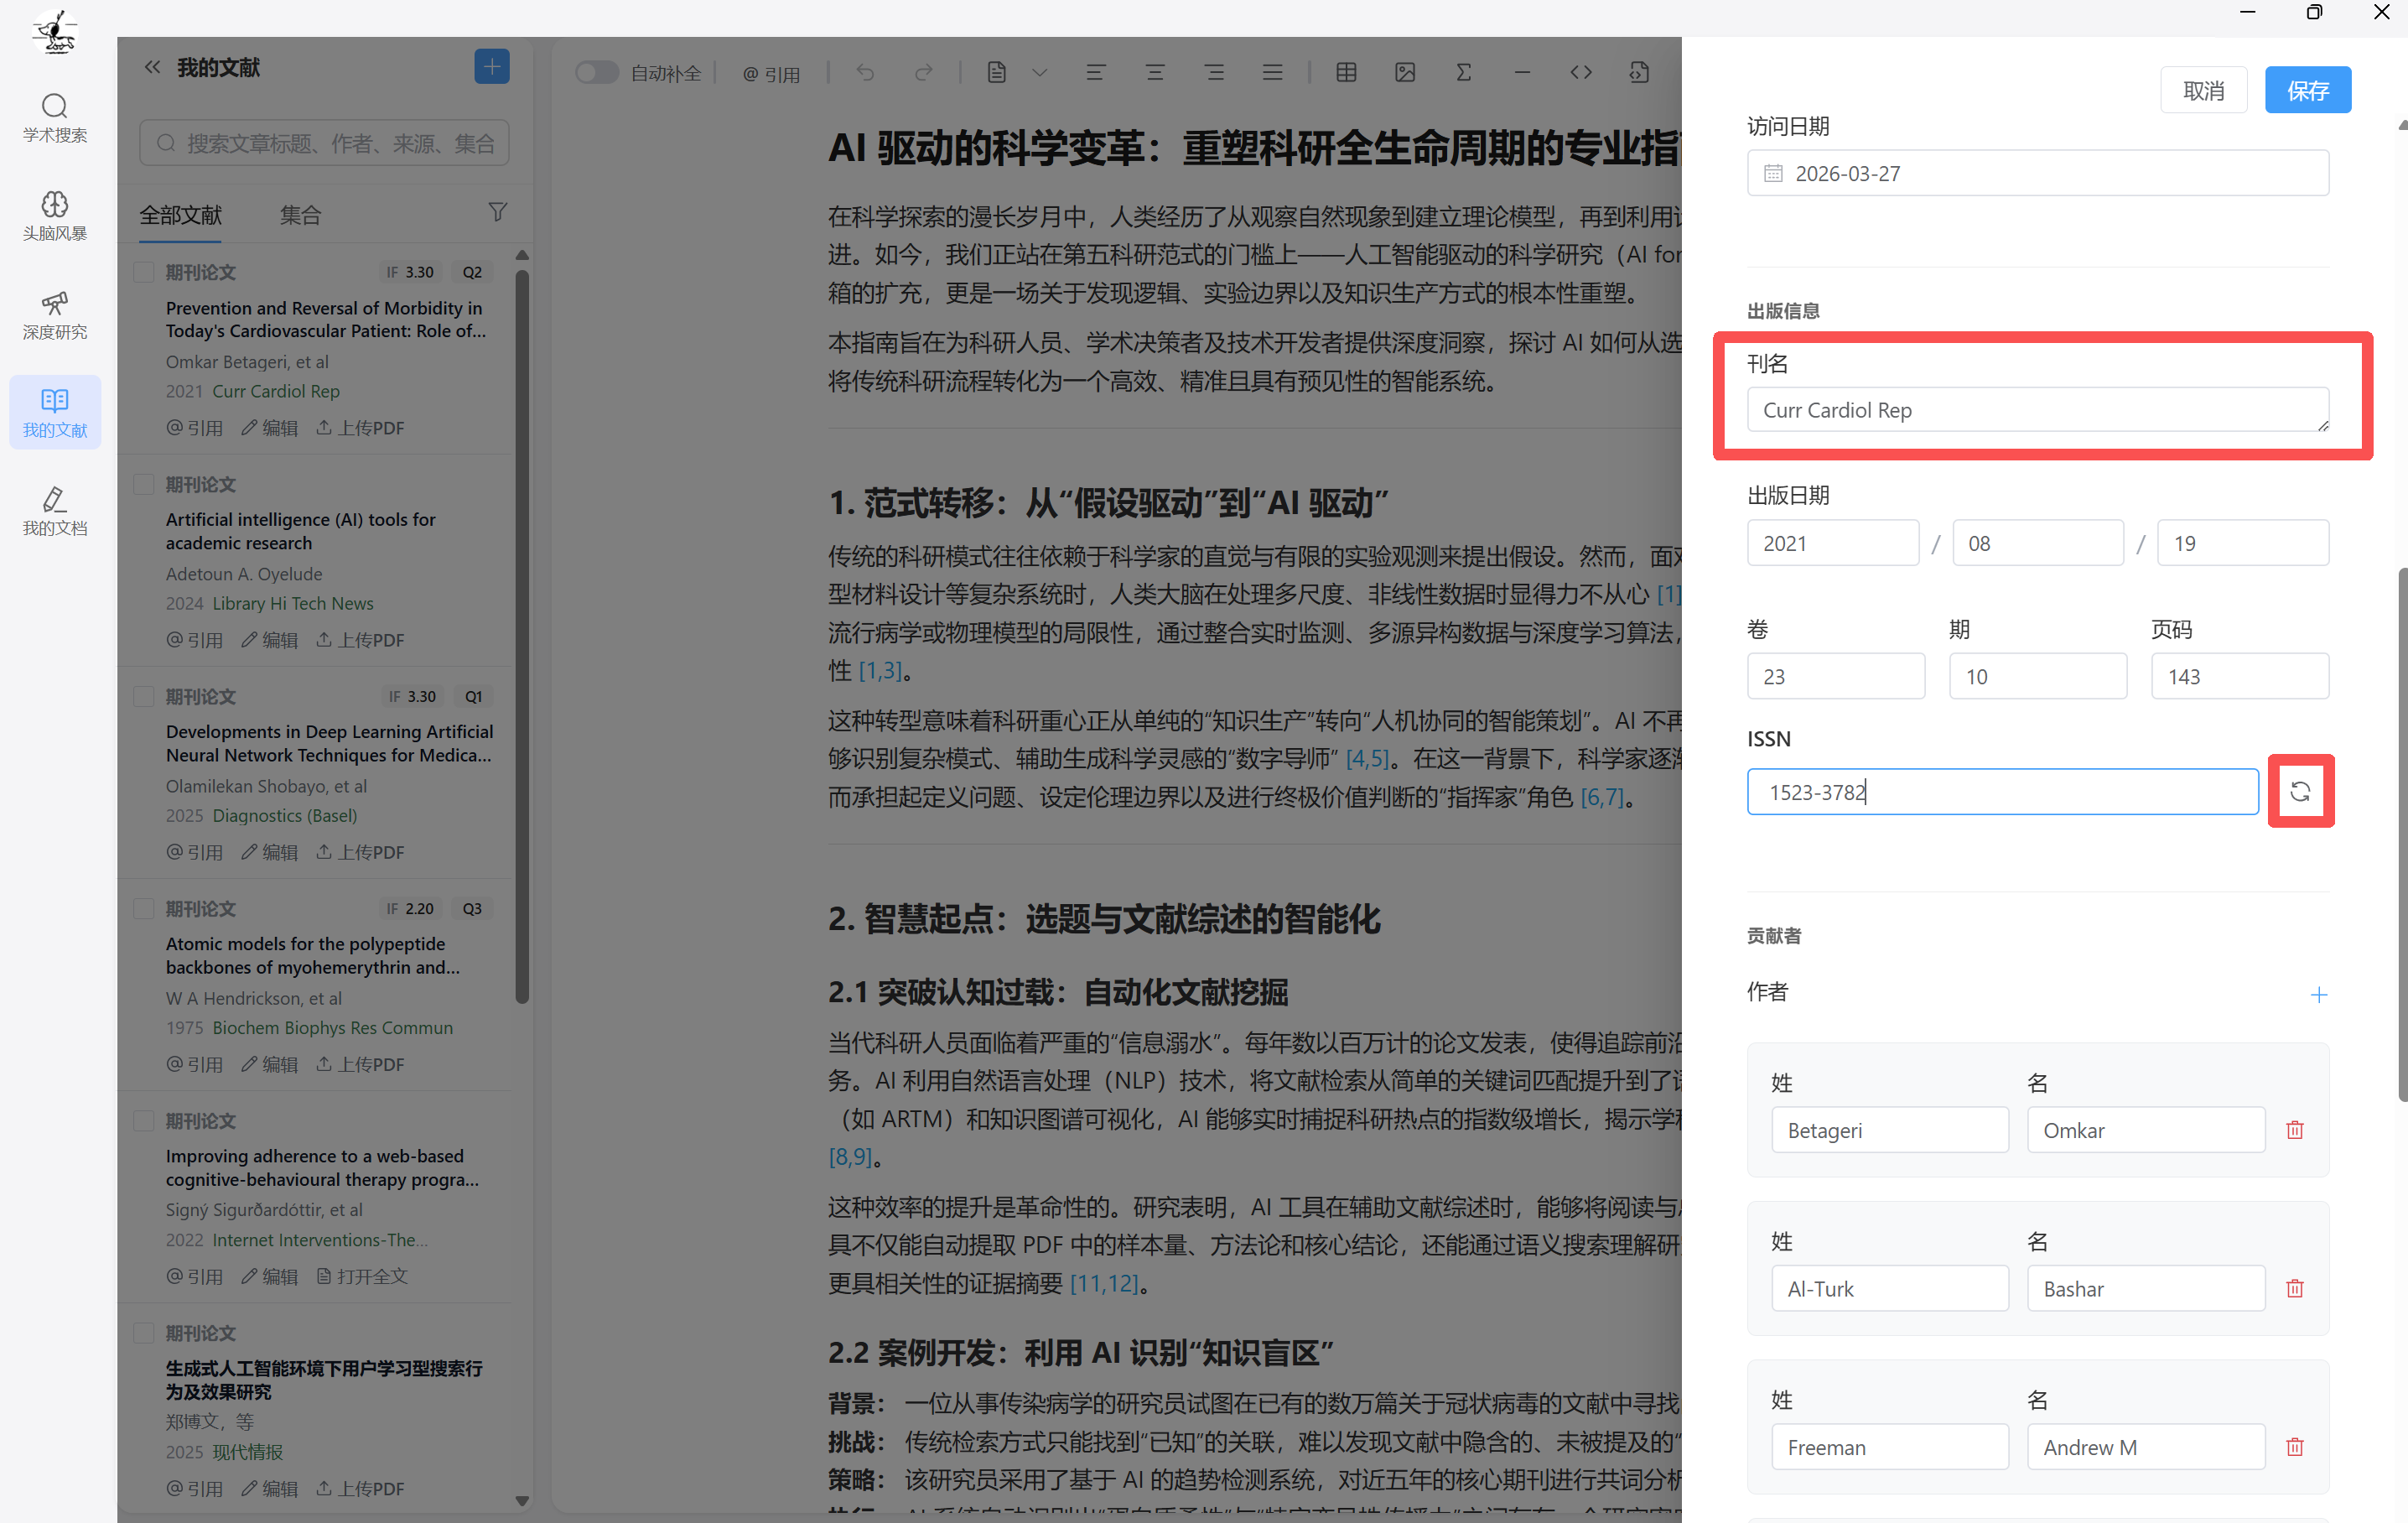The image size is (2408, 1523).
Task: Open the calendar for the access date
Action: click(x=1773, y=173)
